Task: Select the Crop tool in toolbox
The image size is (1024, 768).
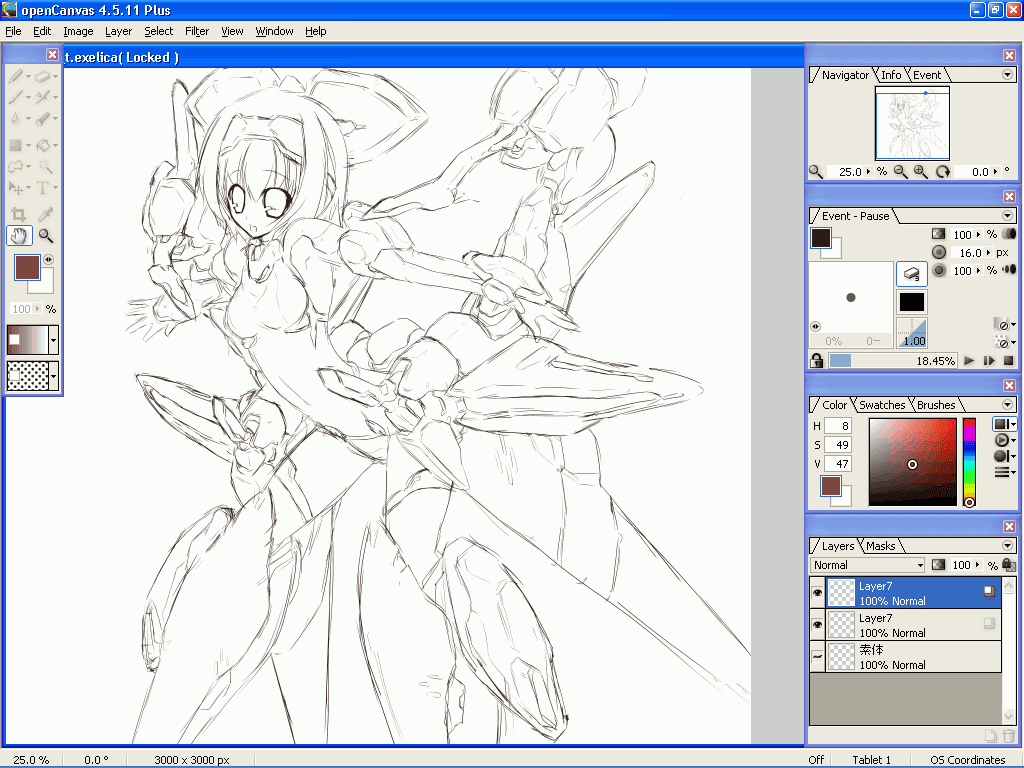Action: (x=18, y=214)
